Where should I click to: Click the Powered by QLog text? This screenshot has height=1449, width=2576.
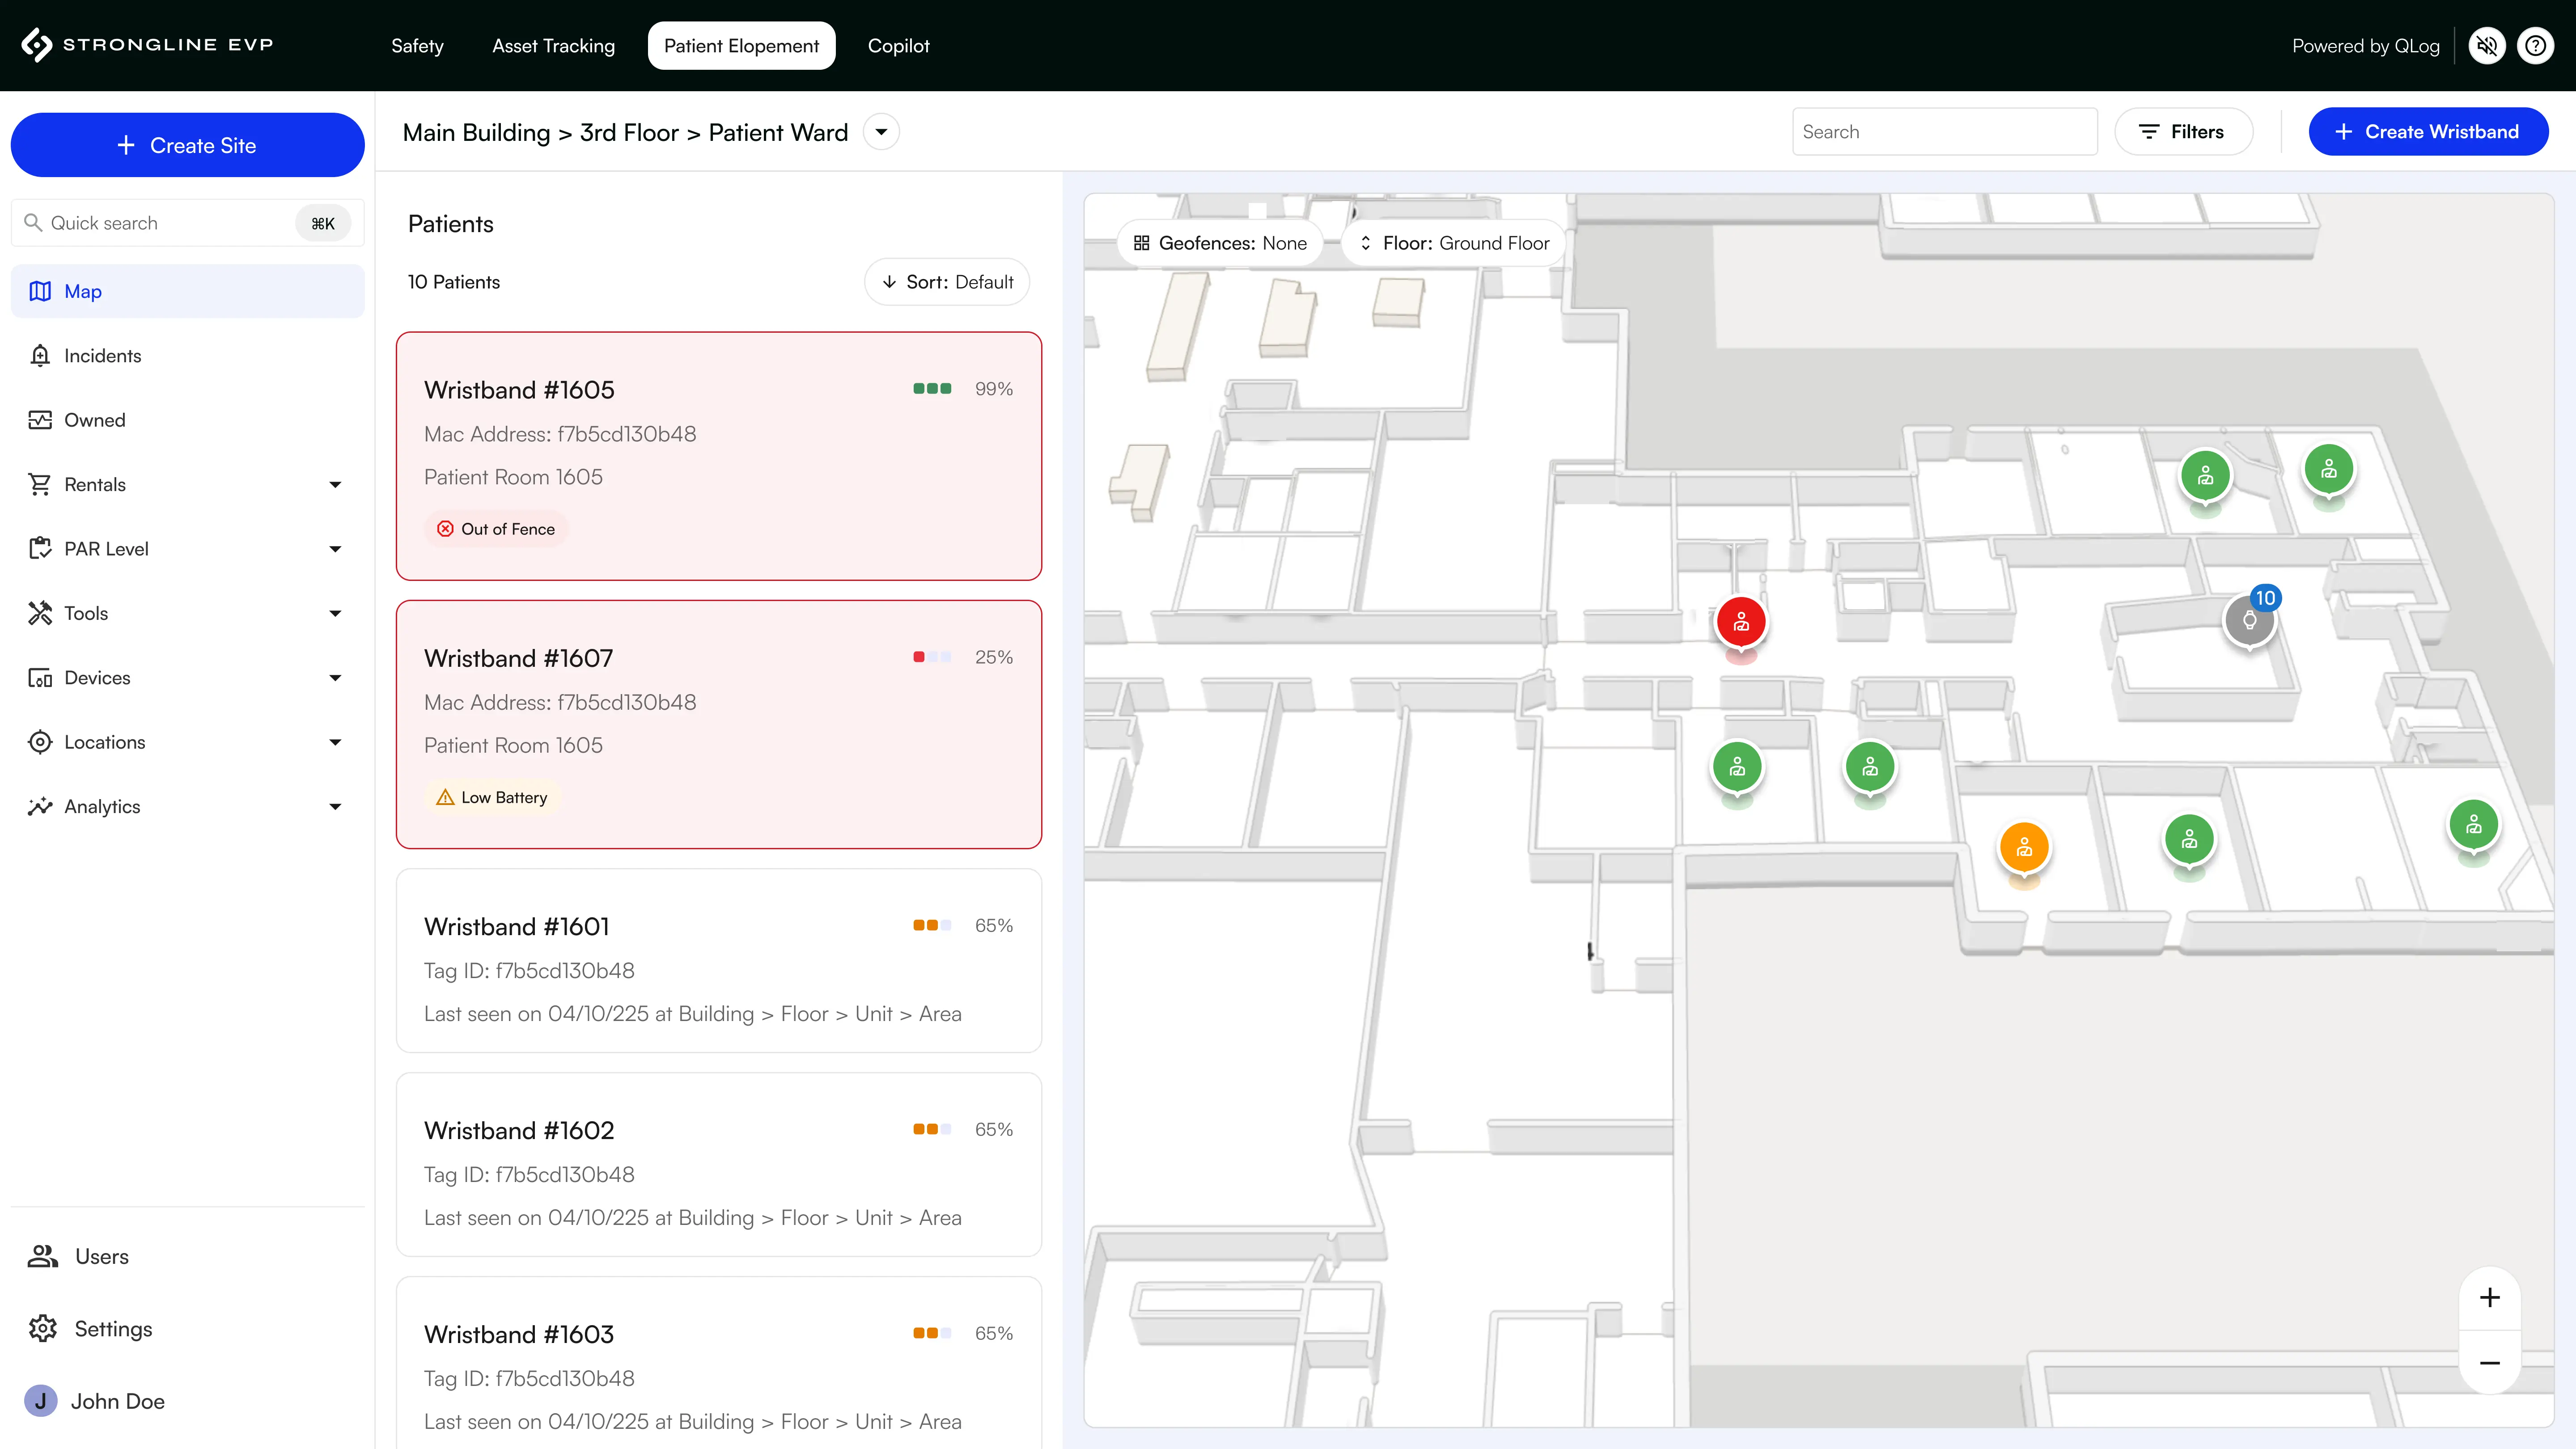[x=2365, y=46]
